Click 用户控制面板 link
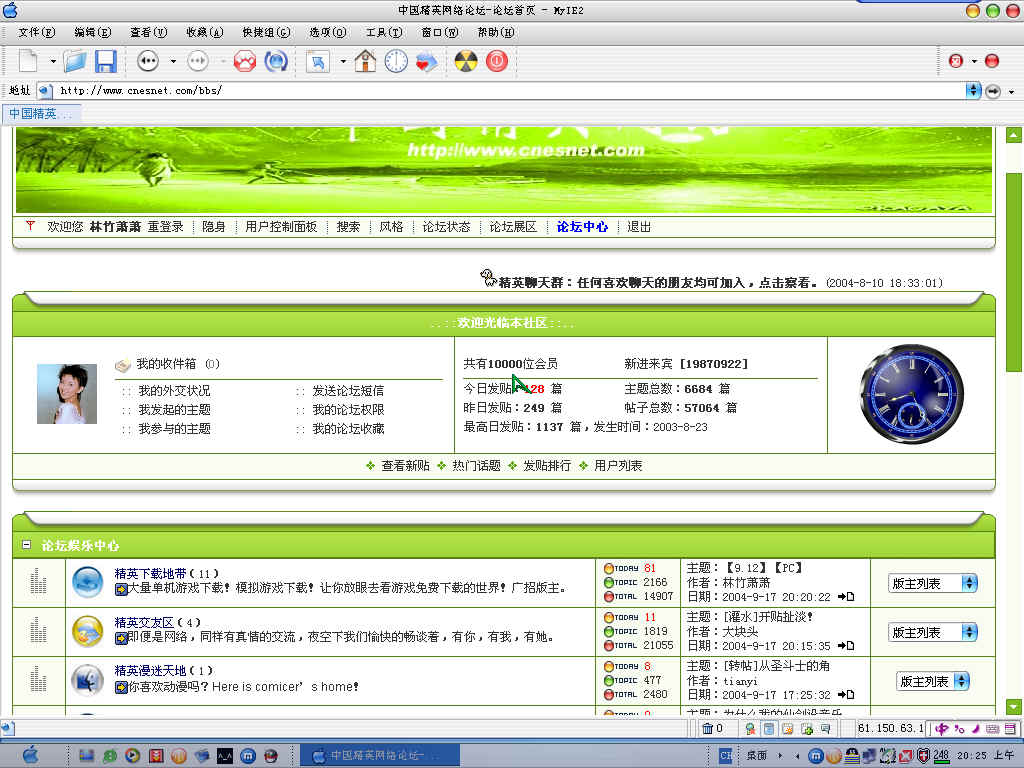 281,227
